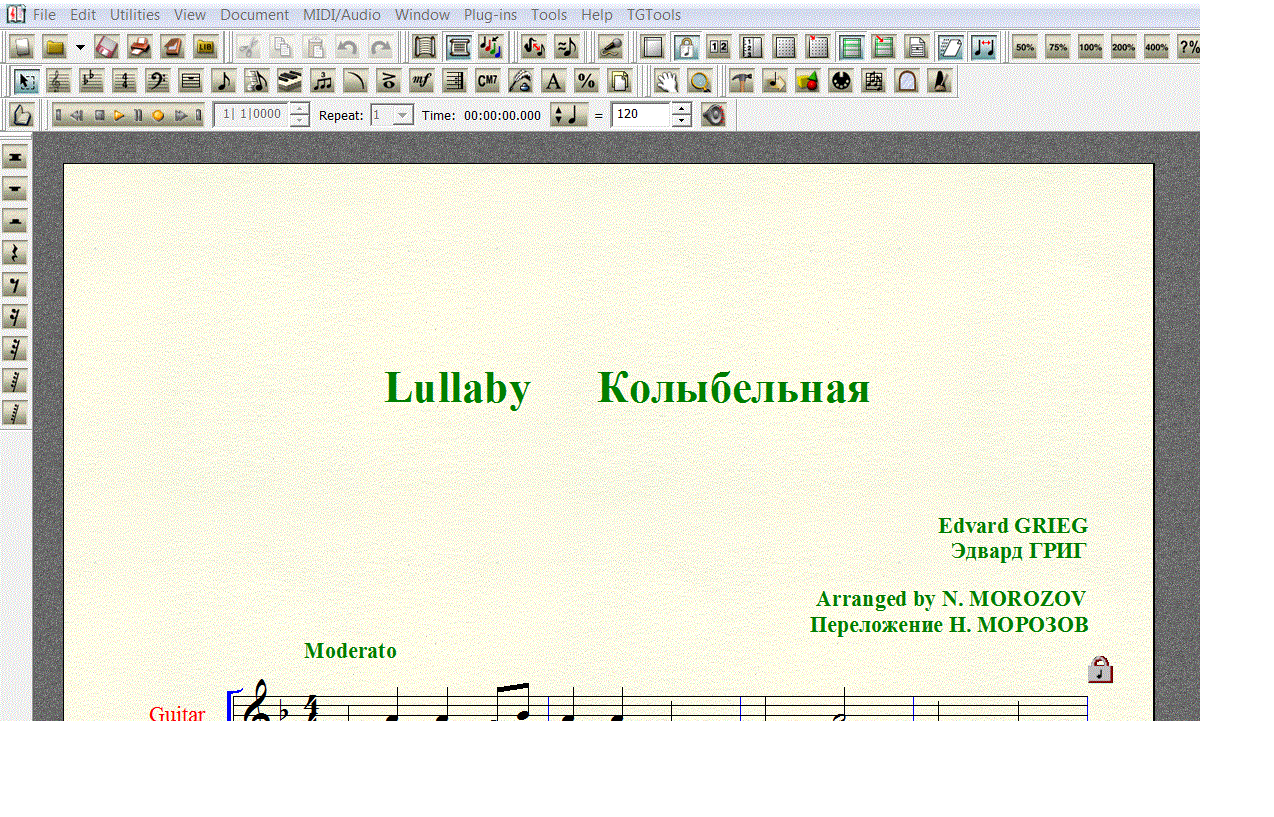Click the Save floppy disk icon
This screenshot has width=1274, height=817.
pyautogui.click(x=107, y=47)
